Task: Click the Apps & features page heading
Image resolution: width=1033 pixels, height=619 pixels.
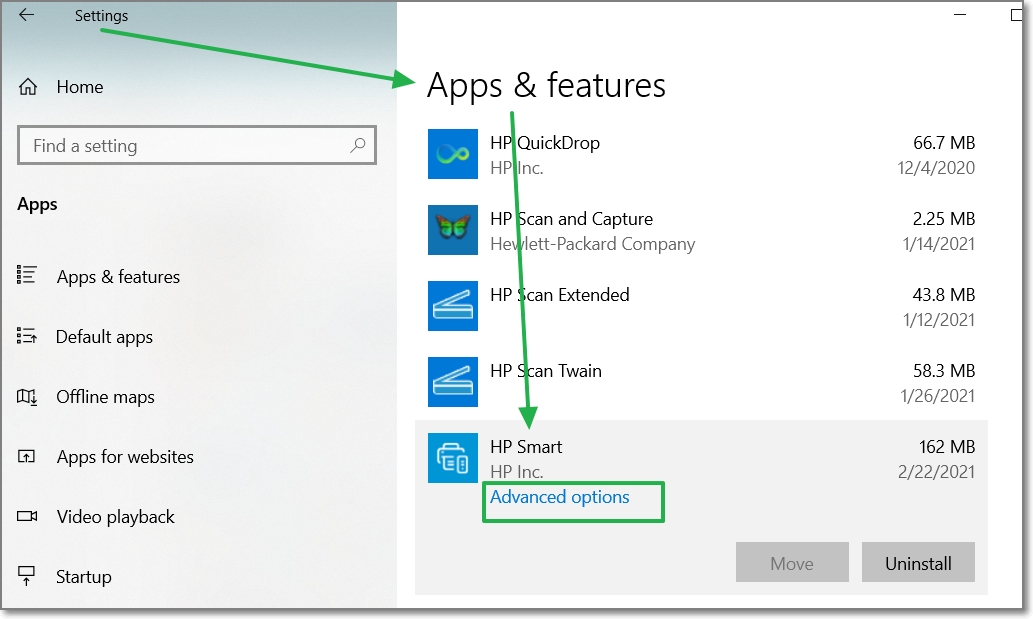Action: point(546,86)
